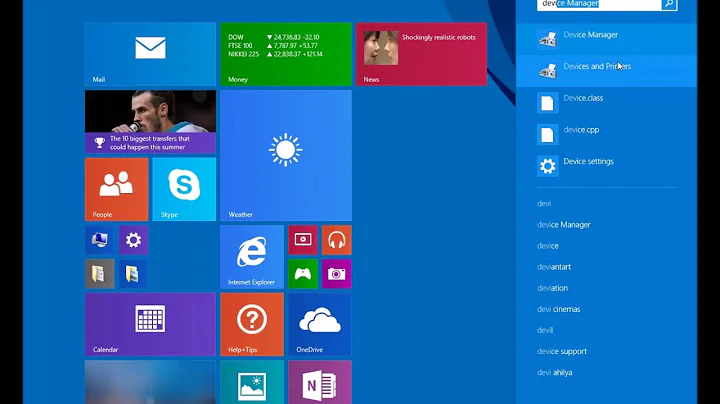The image size is (720, 404).
Task: Open the device.cpp file result
Action: 606,134
